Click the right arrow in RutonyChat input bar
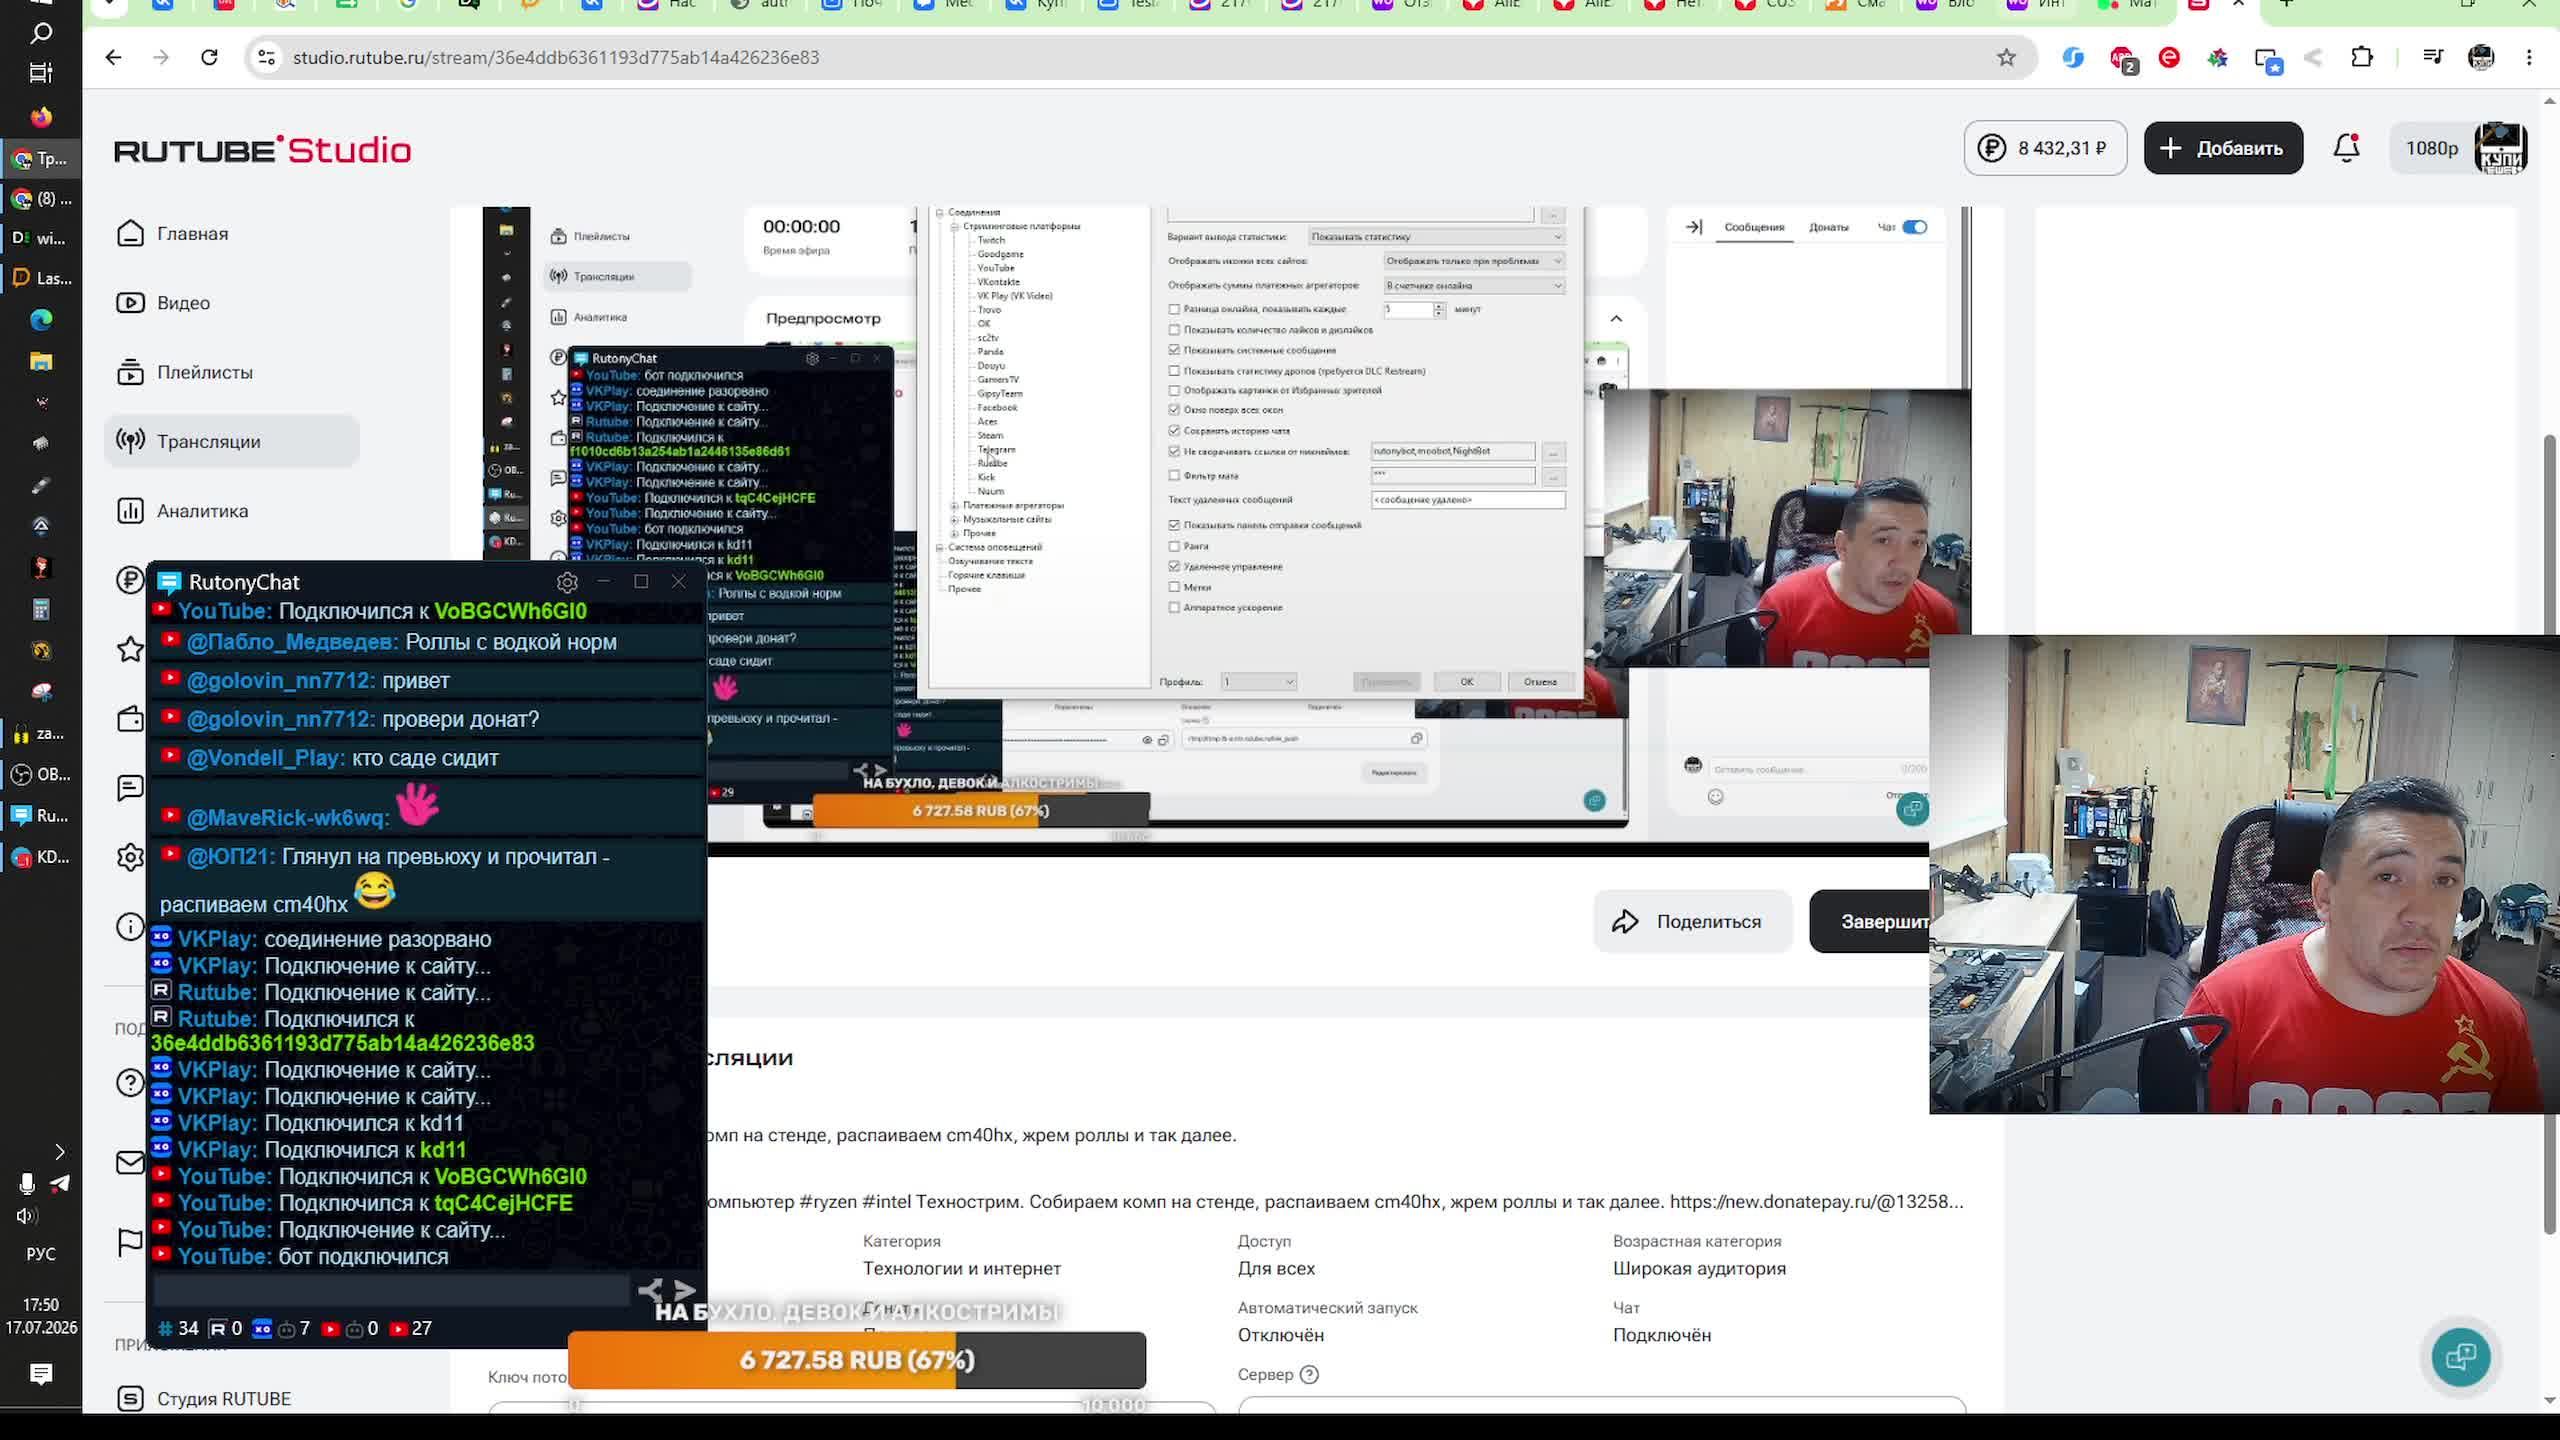This screenshot has height=1440, width=2560. 685,1291
